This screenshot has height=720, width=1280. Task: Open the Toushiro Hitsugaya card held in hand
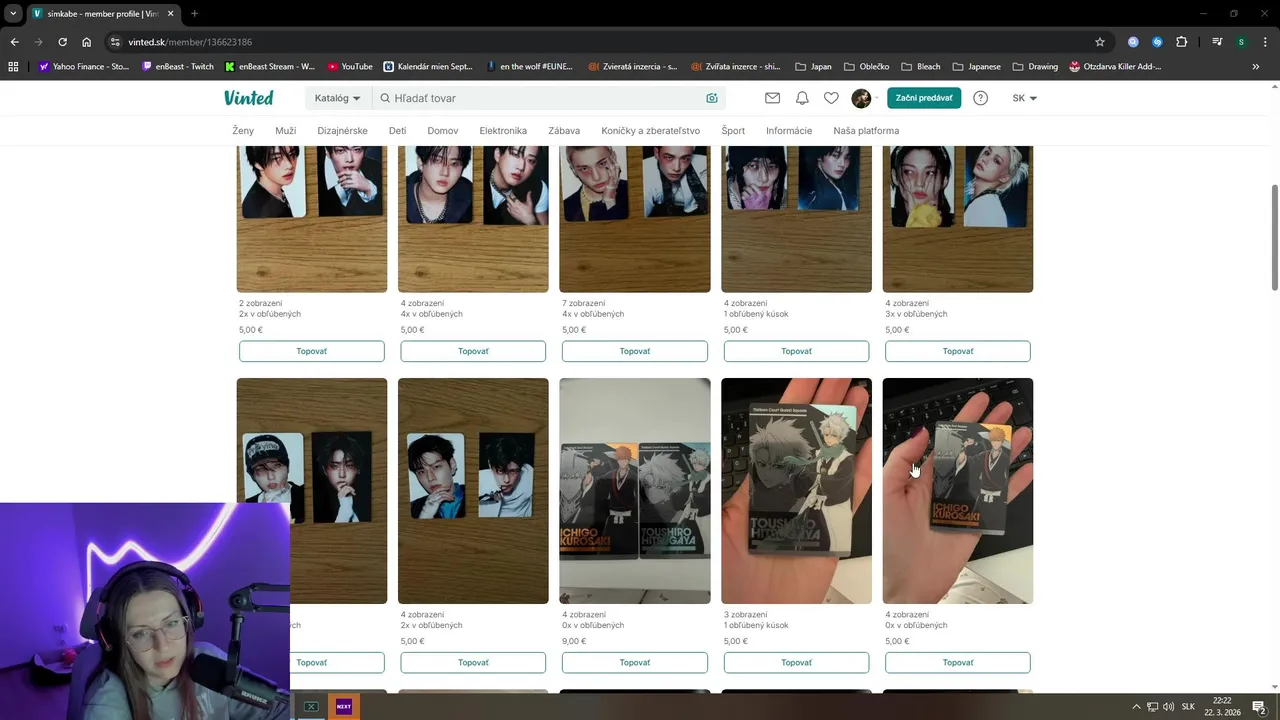click(796, 490)
